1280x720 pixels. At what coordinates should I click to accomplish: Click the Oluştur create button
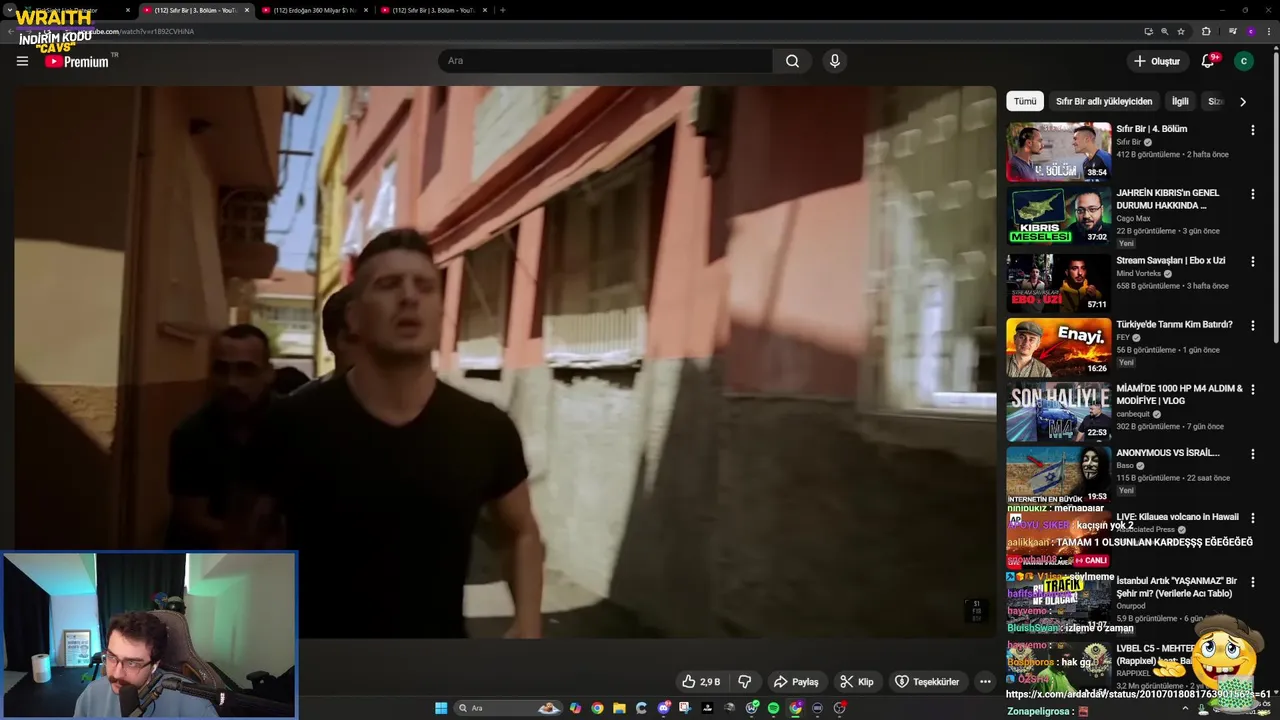1157,61
